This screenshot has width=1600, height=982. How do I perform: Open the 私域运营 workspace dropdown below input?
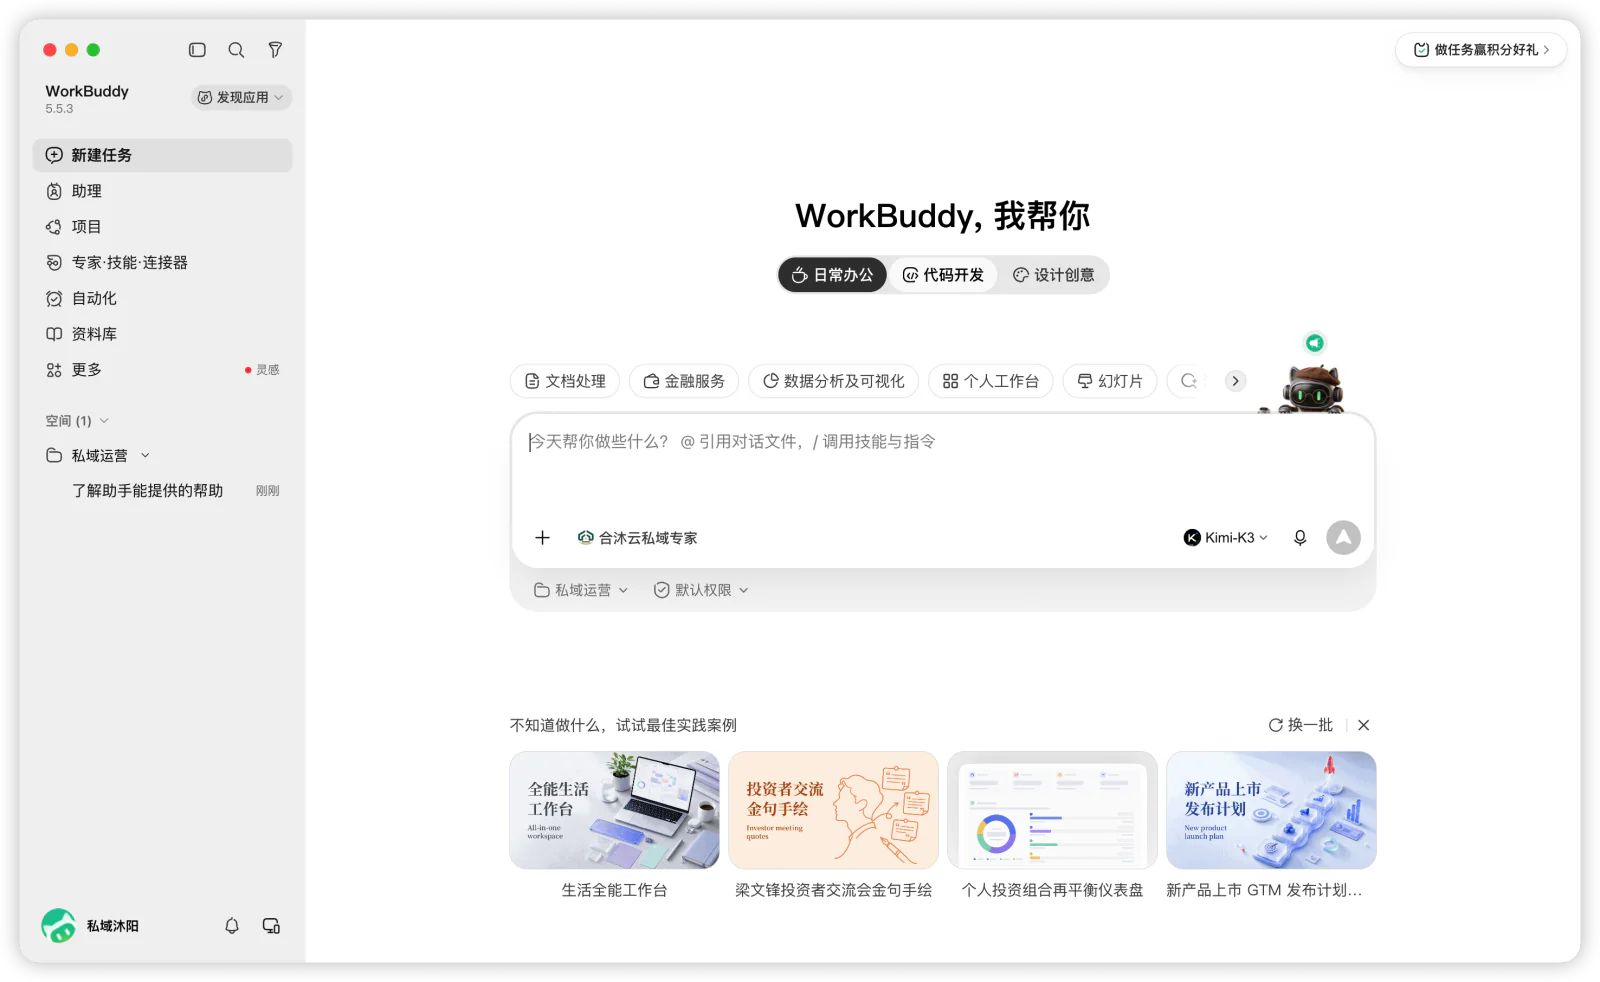[x=581, y=591]
